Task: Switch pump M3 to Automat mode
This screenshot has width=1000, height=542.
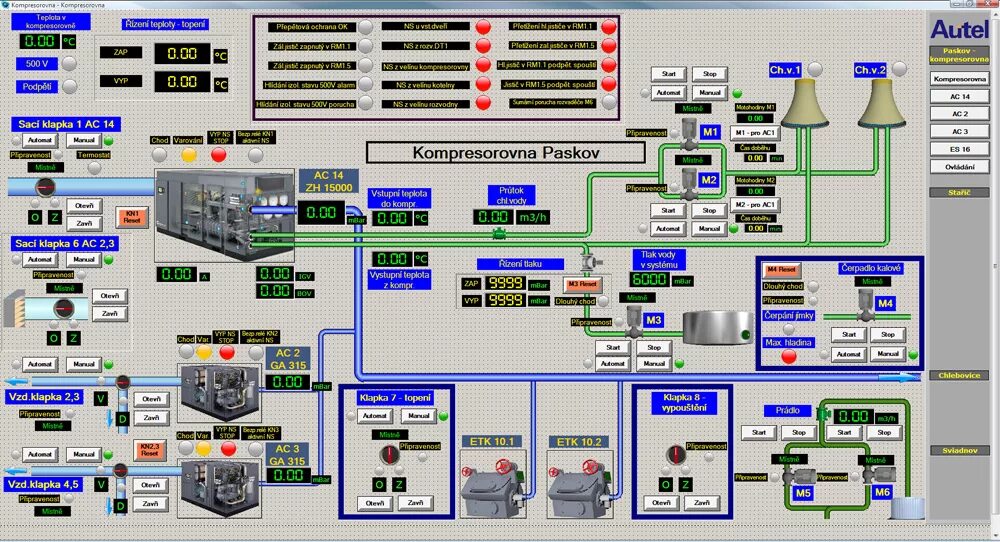Action: pyautogui.click(x=613, y=363)
